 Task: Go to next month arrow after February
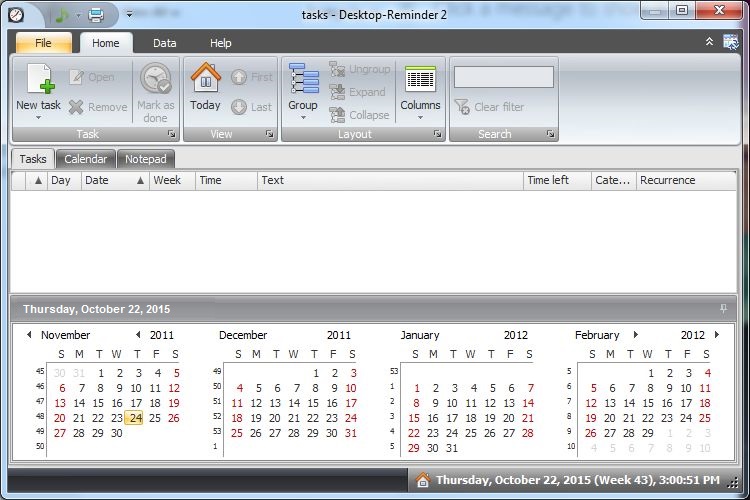tap(636, 334)
